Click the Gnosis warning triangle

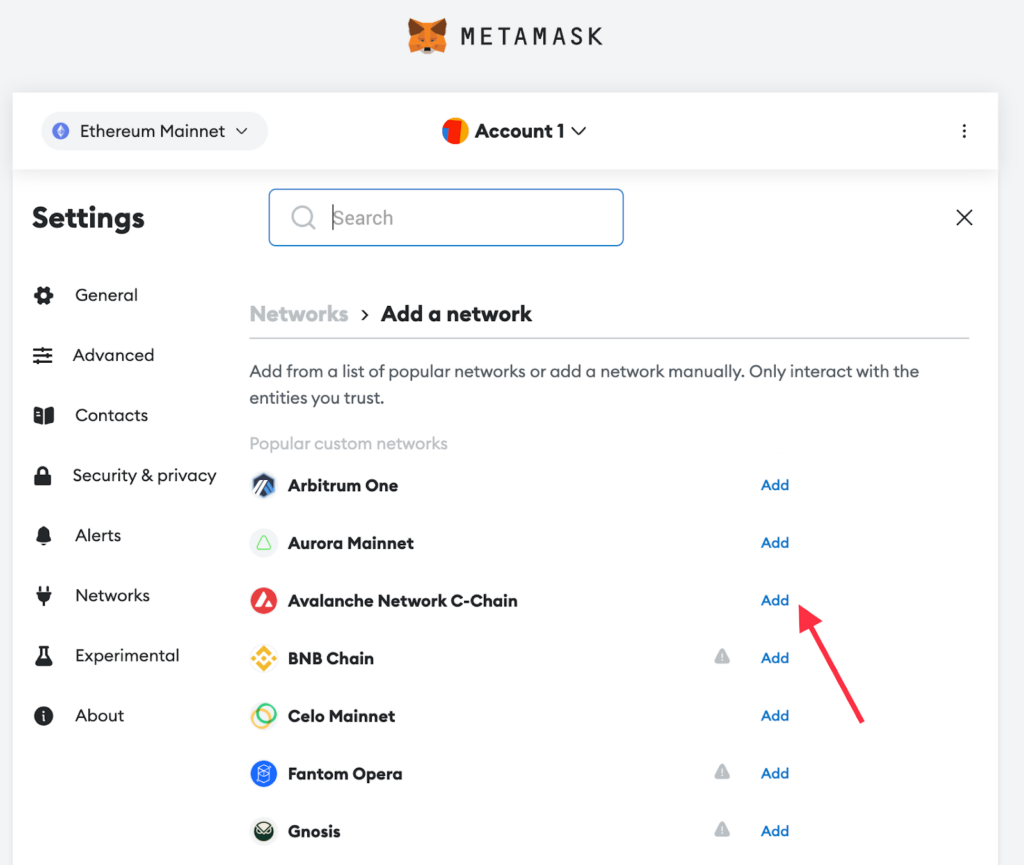point(722,829)
